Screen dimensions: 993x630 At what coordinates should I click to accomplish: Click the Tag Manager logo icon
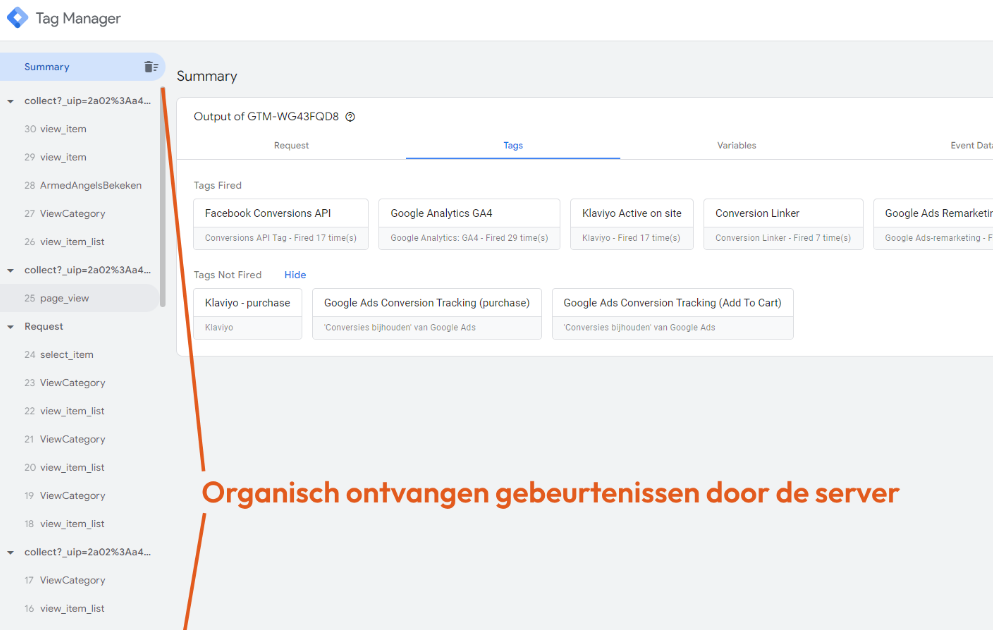pos(17,18)
